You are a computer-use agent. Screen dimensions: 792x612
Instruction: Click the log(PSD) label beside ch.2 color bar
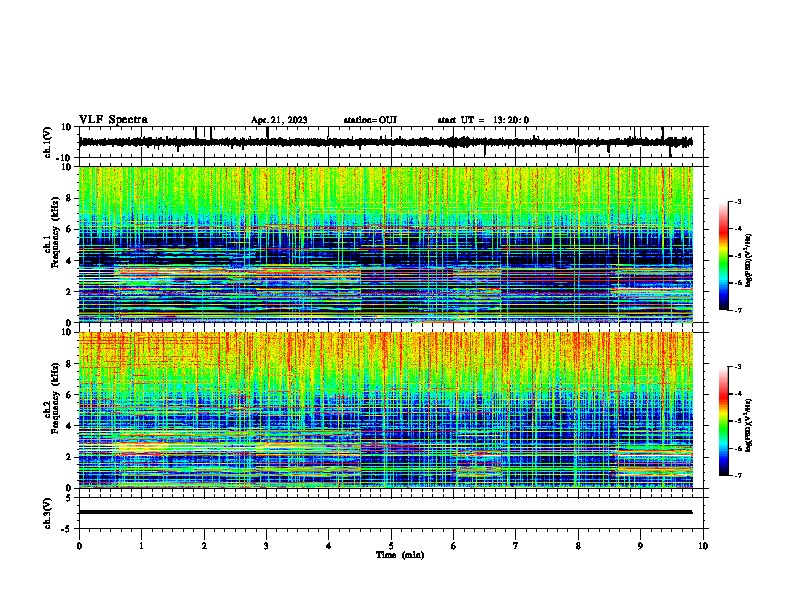tap(749, 426)
